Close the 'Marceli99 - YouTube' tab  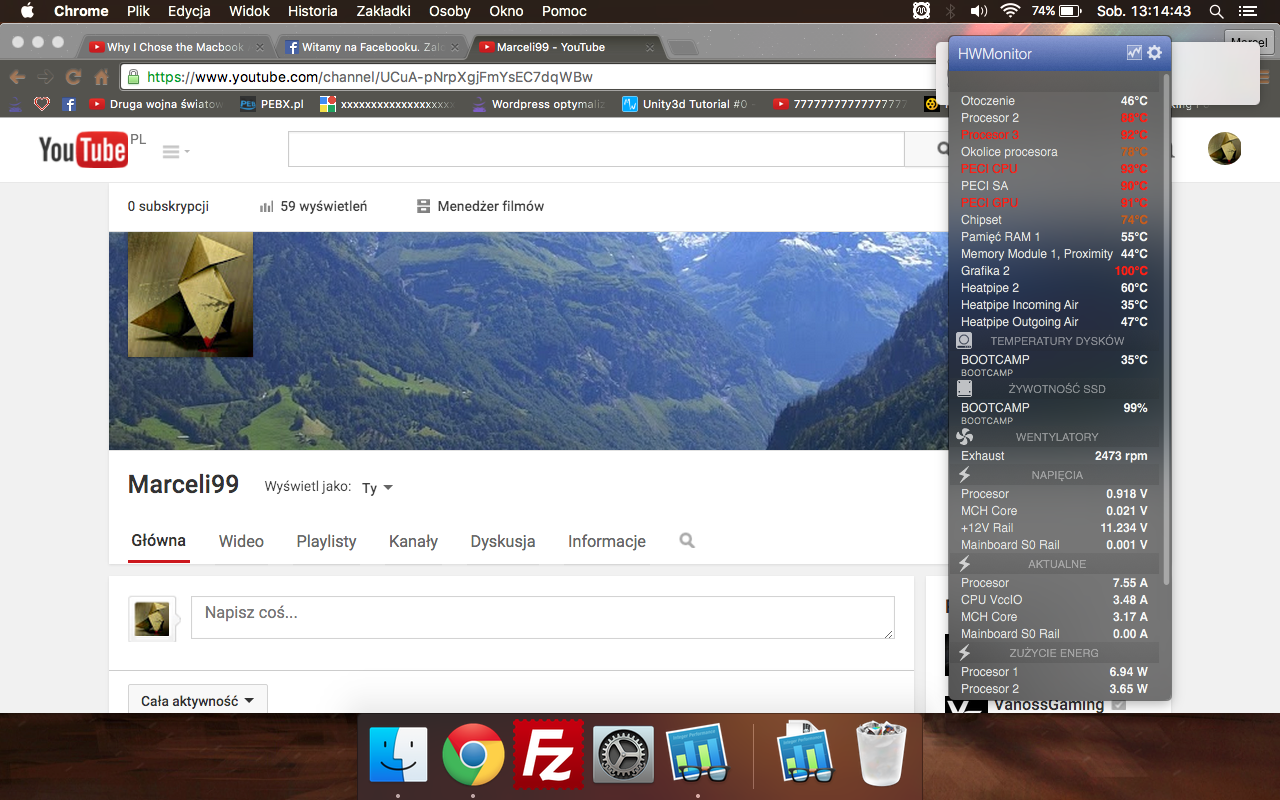click(648, 47)
